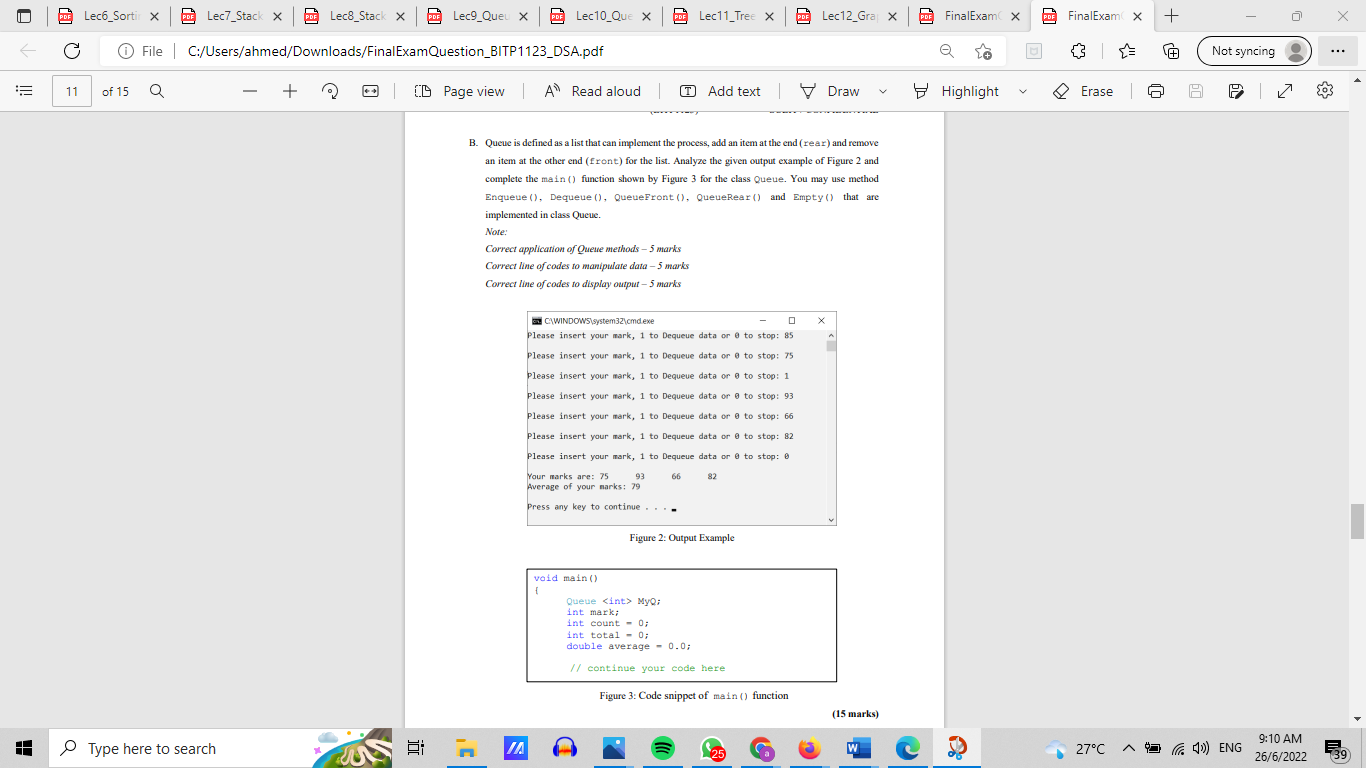Viewport: 1366px width, 768px height.
Task: Print the PDF document
Action: pyautogui.click(x=1155, y=90)
